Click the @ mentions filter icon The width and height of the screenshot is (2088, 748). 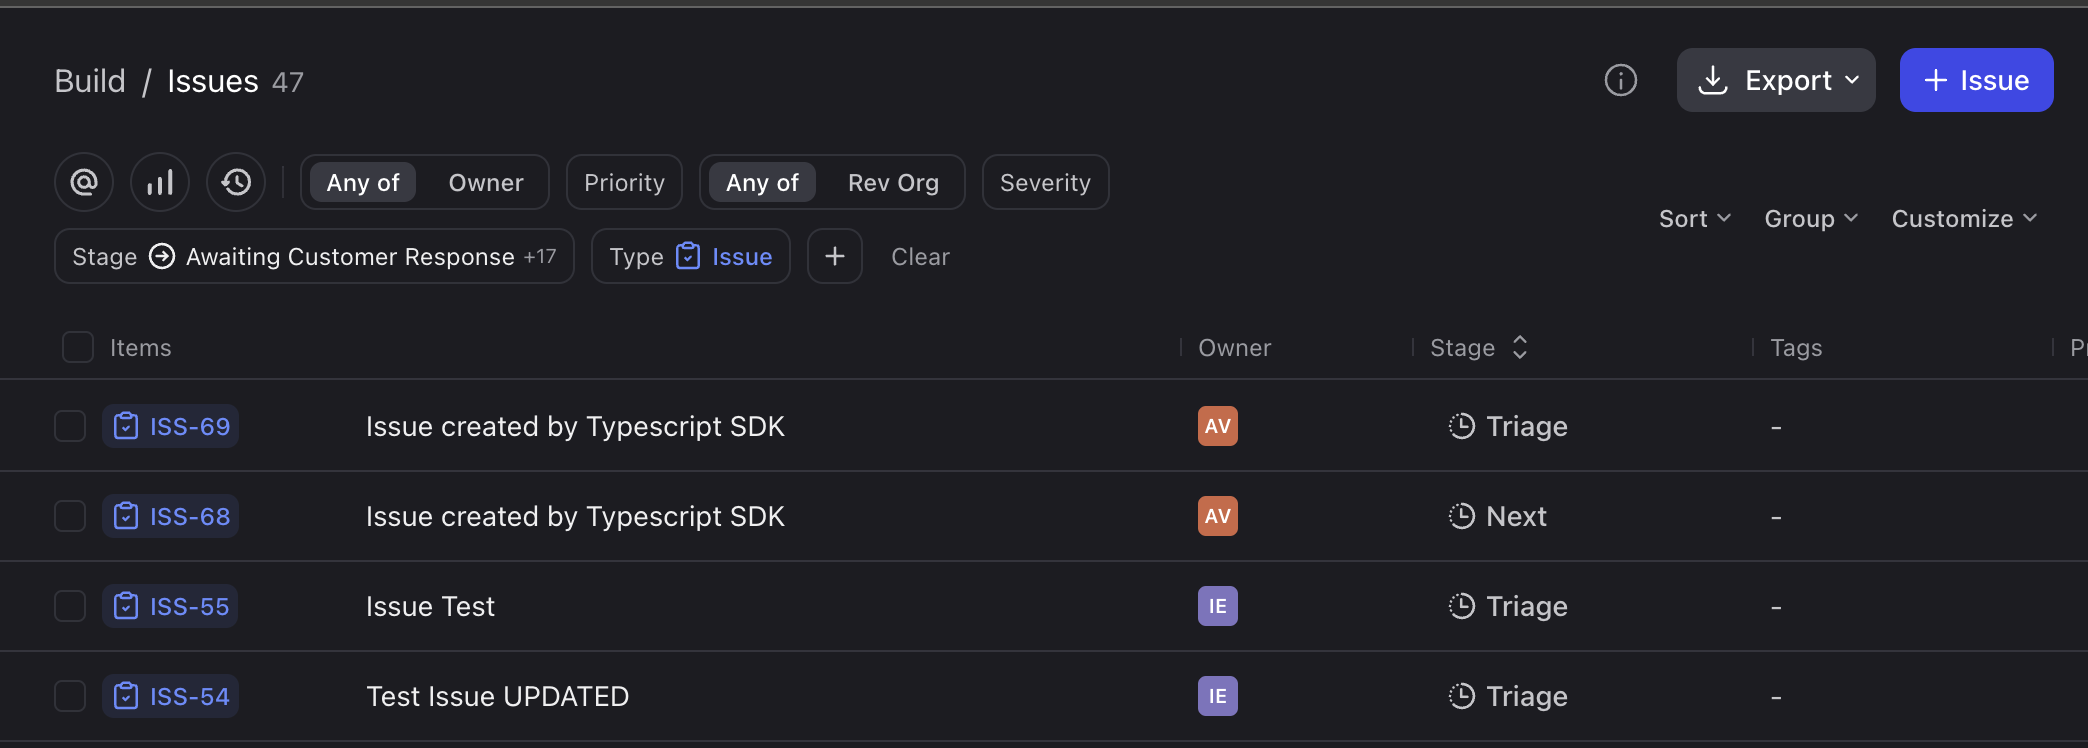84,182
